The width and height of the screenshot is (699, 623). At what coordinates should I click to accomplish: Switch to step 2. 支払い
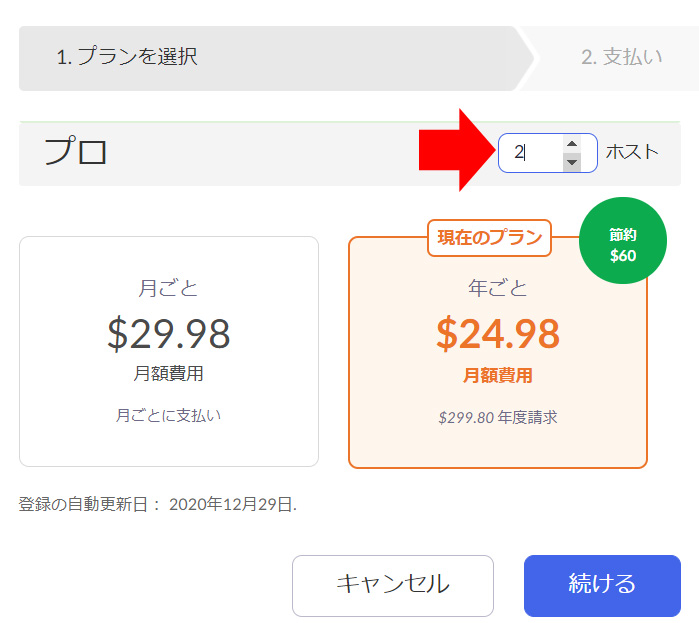[x=621, y=57]
